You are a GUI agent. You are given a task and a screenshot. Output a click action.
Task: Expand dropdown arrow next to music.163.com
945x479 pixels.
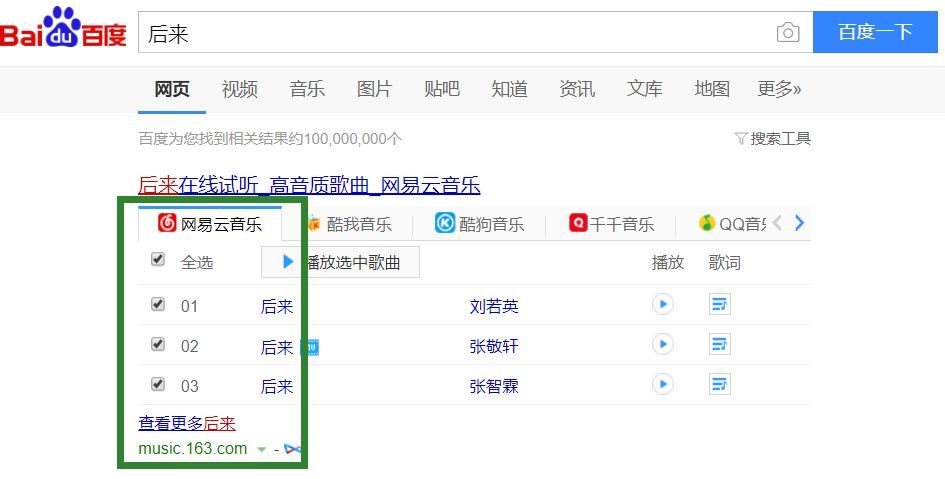point(261,449)
